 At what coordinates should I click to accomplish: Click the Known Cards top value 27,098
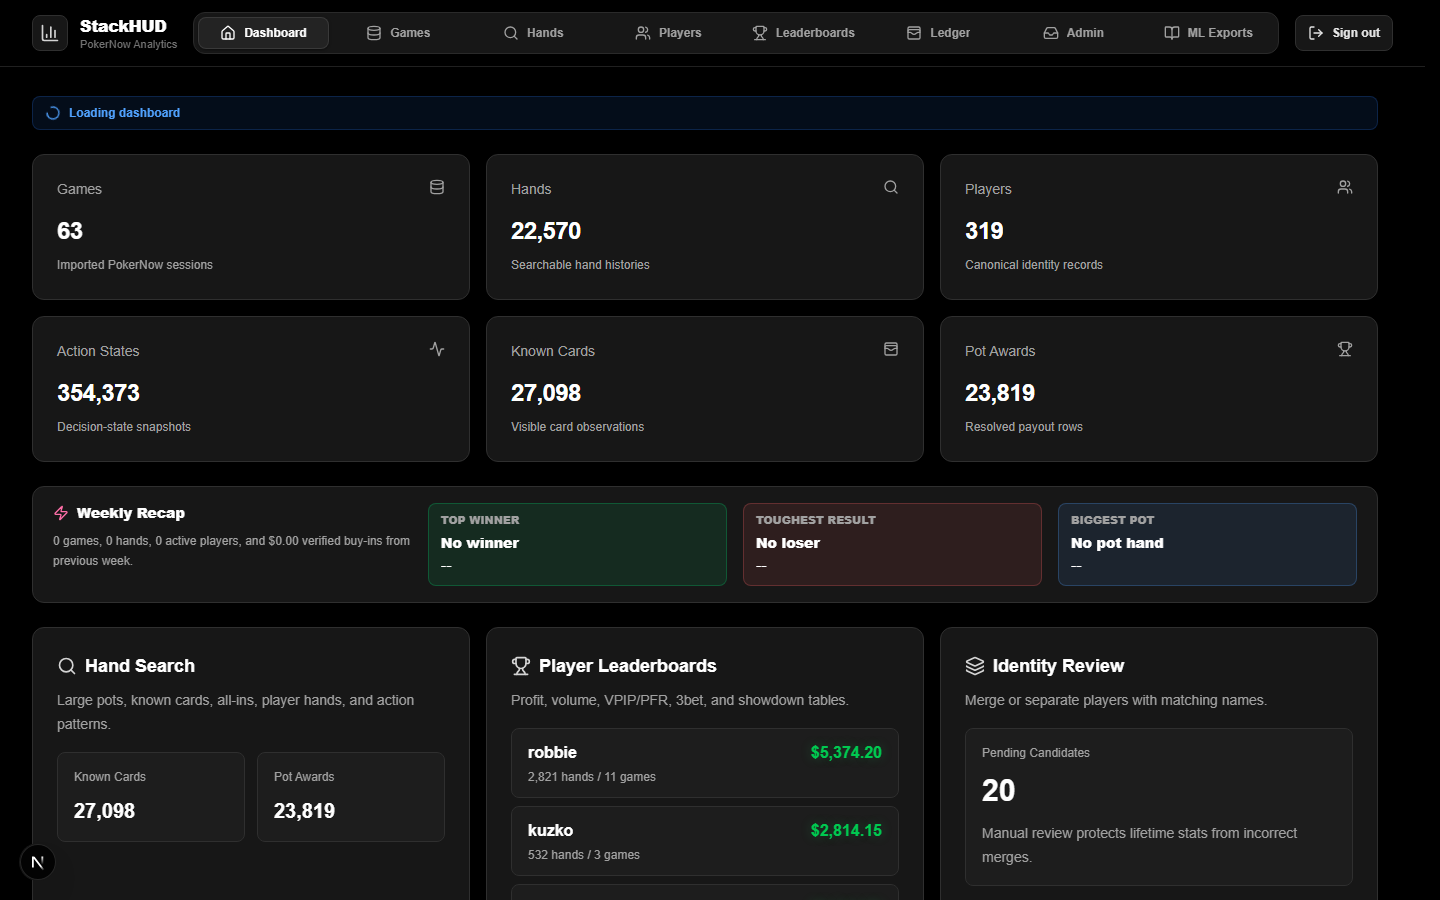click(546, 393)
